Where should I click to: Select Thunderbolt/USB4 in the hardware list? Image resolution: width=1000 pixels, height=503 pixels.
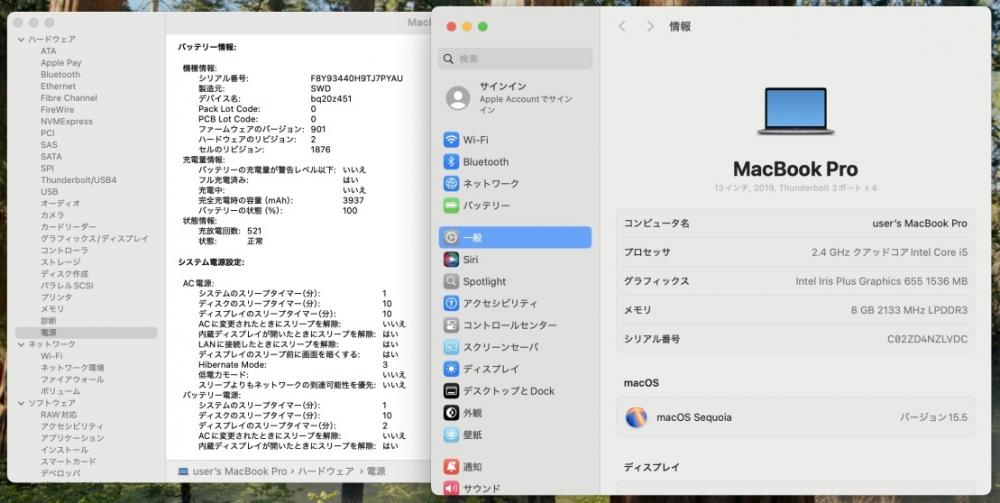tap(78, 180)
